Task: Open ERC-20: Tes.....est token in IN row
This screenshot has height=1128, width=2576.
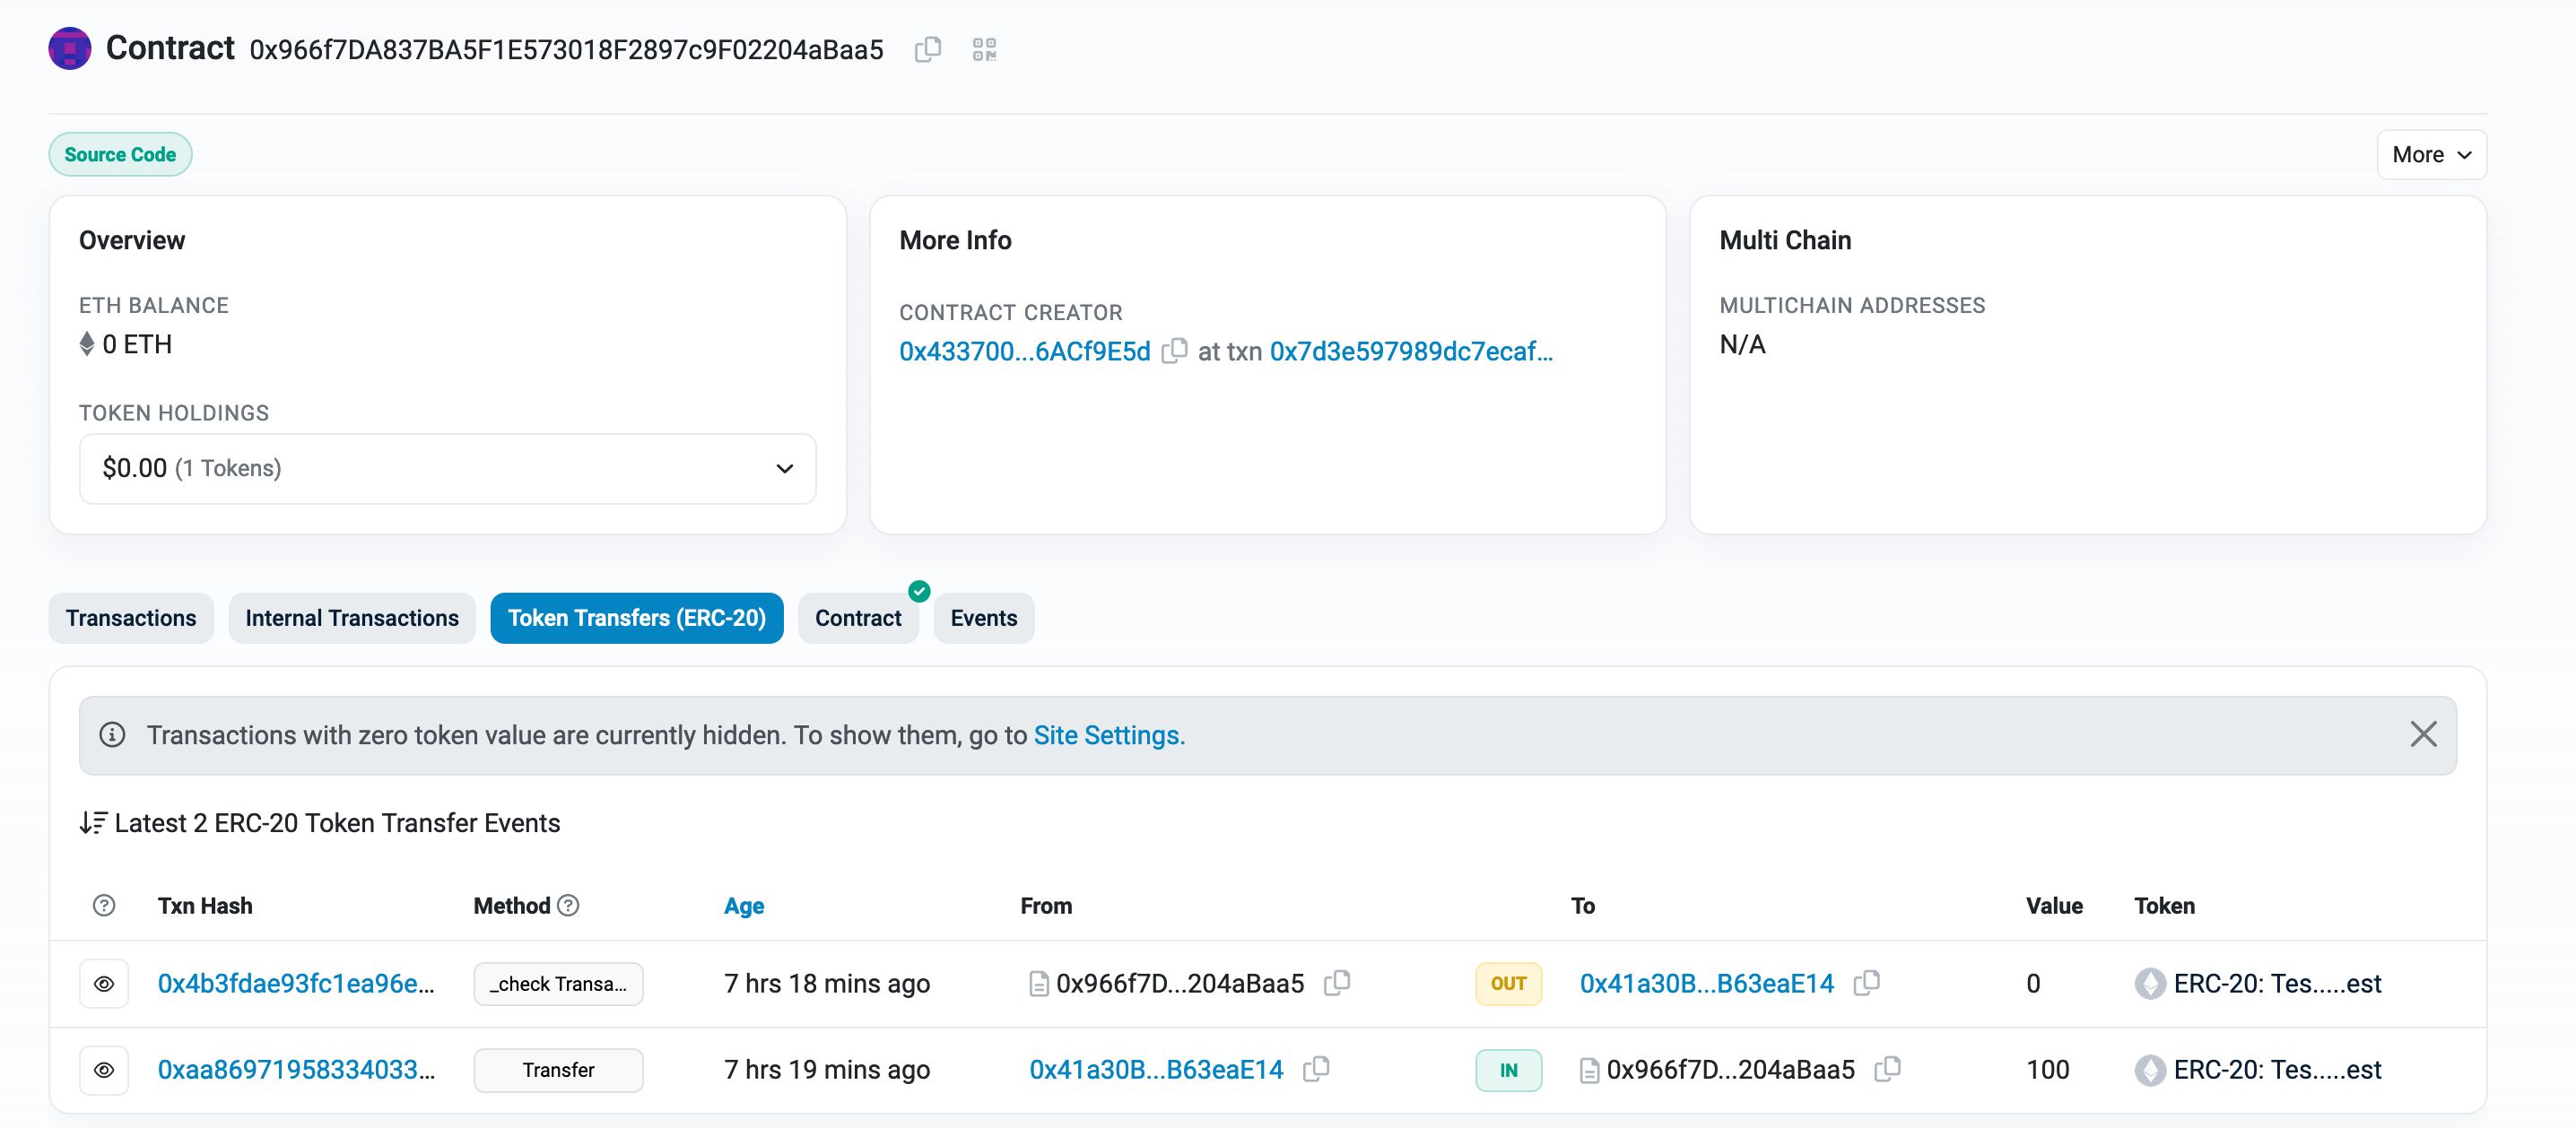Action: pyautogui.click(x=2277, y=1069)
